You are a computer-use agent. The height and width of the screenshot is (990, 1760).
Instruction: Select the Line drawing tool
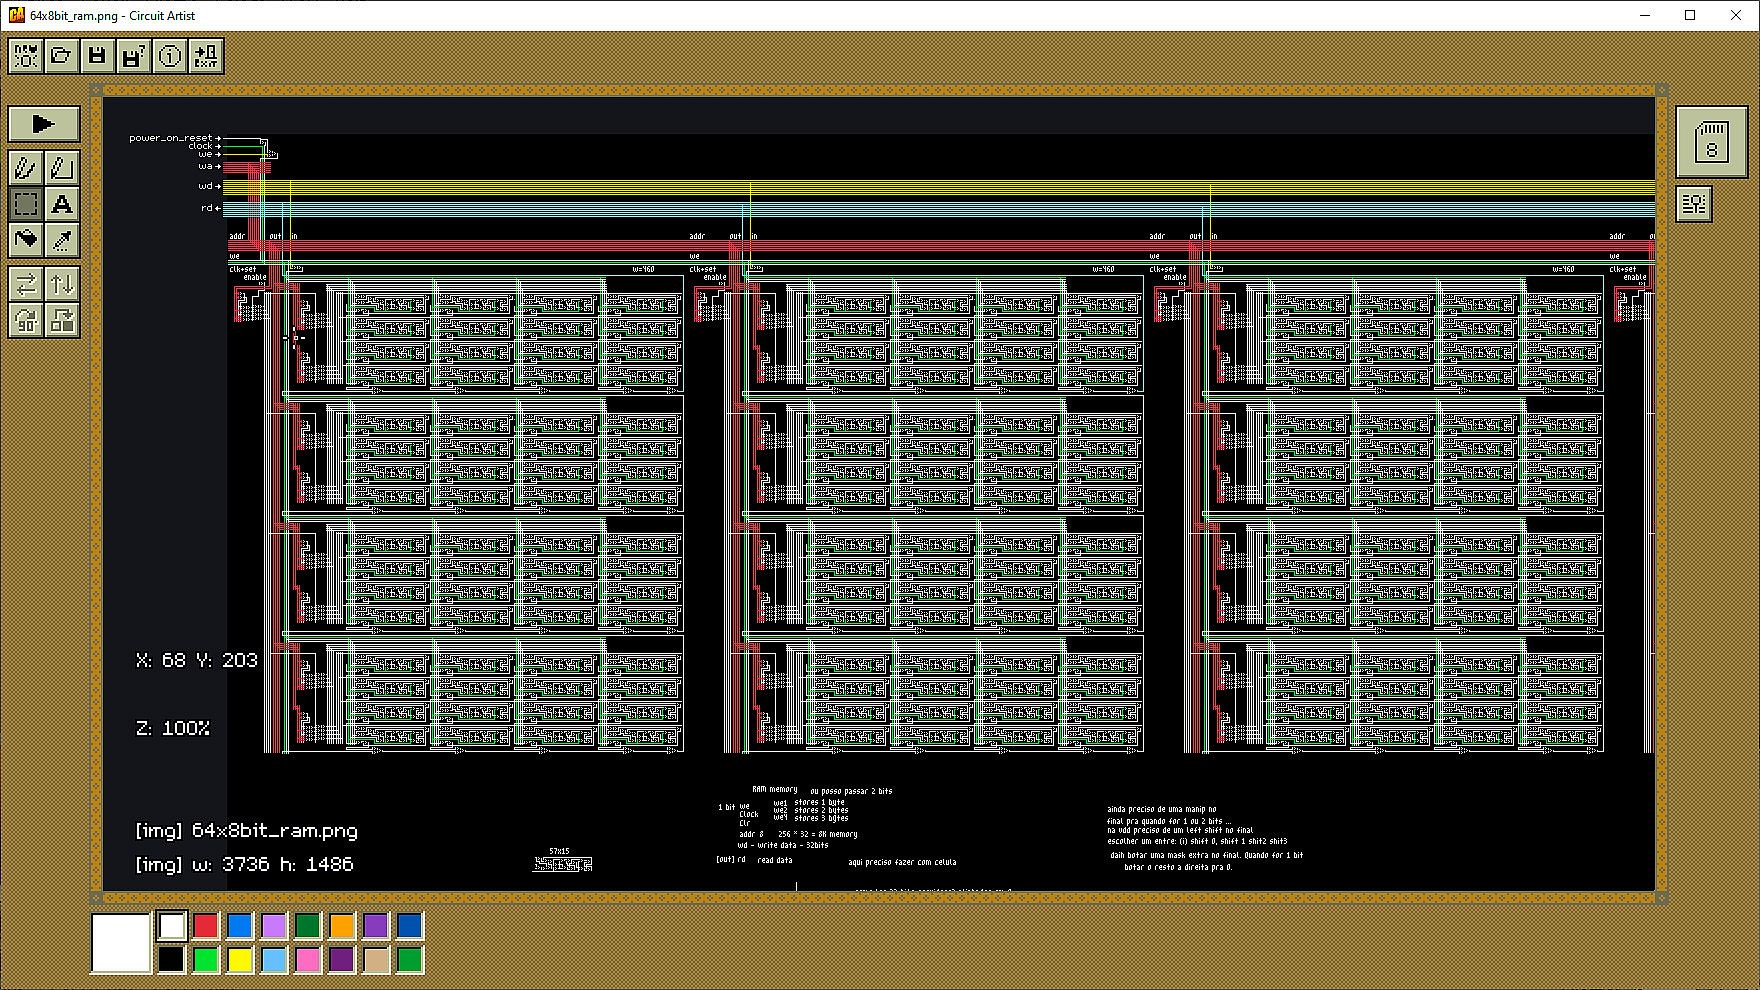tap(62, 168)
